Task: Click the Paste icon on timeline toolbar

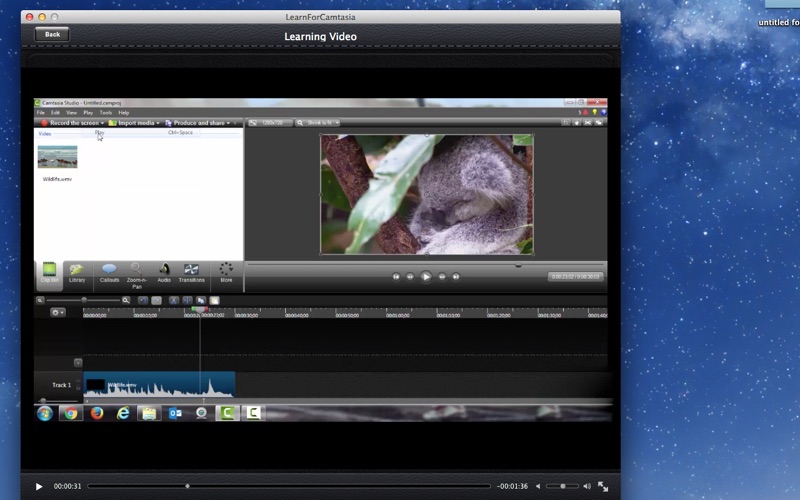Action: (x=215, y=301)
